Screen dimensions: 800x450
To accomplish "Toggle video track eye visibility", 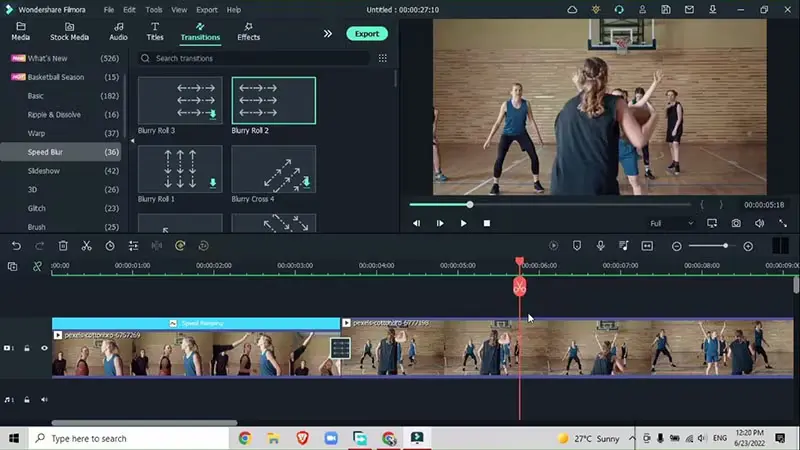I will [x=44, y=348].
